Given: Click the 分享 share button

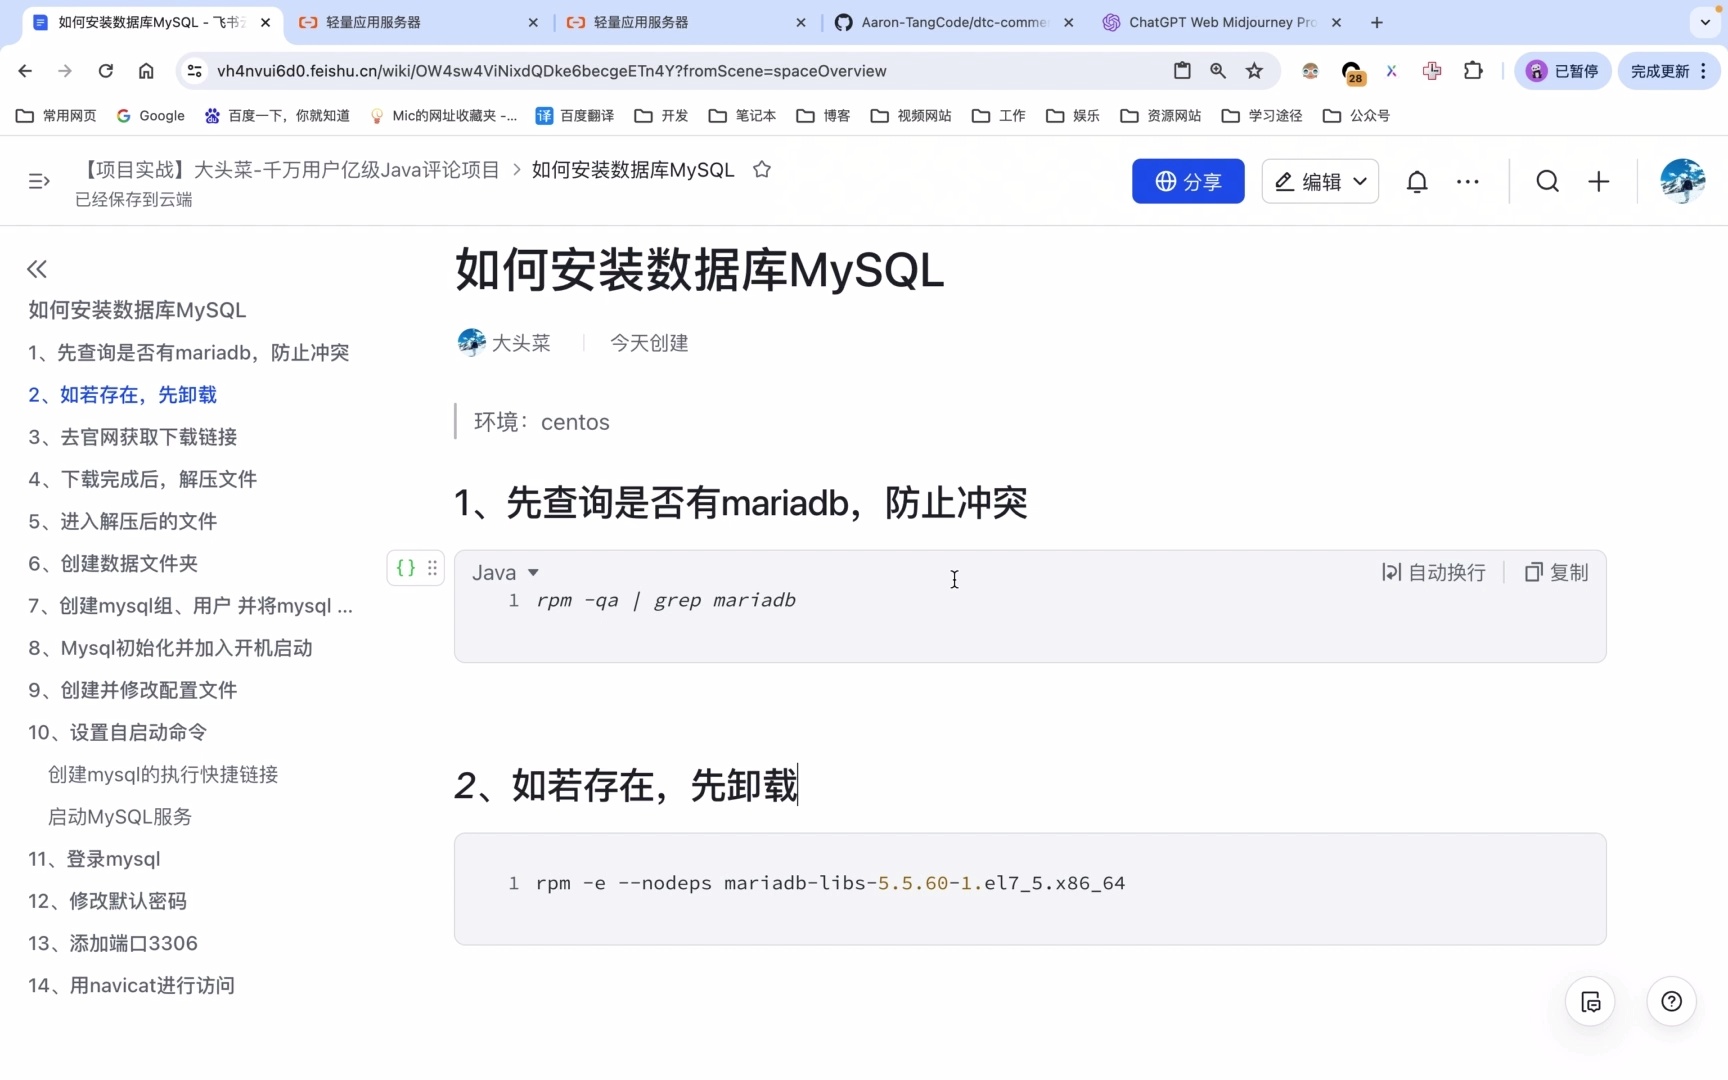Looking at the screenshot, I should pos(1187,181).
